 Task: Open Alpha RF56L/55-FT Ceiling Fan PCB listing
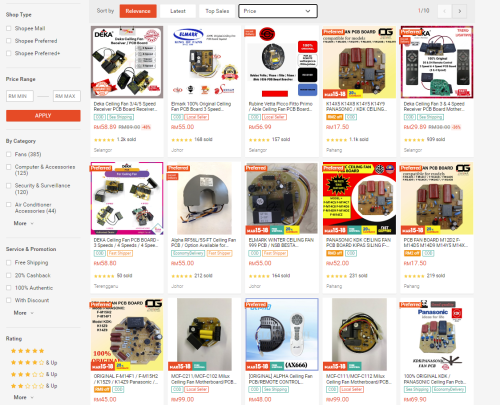point(204,242)
